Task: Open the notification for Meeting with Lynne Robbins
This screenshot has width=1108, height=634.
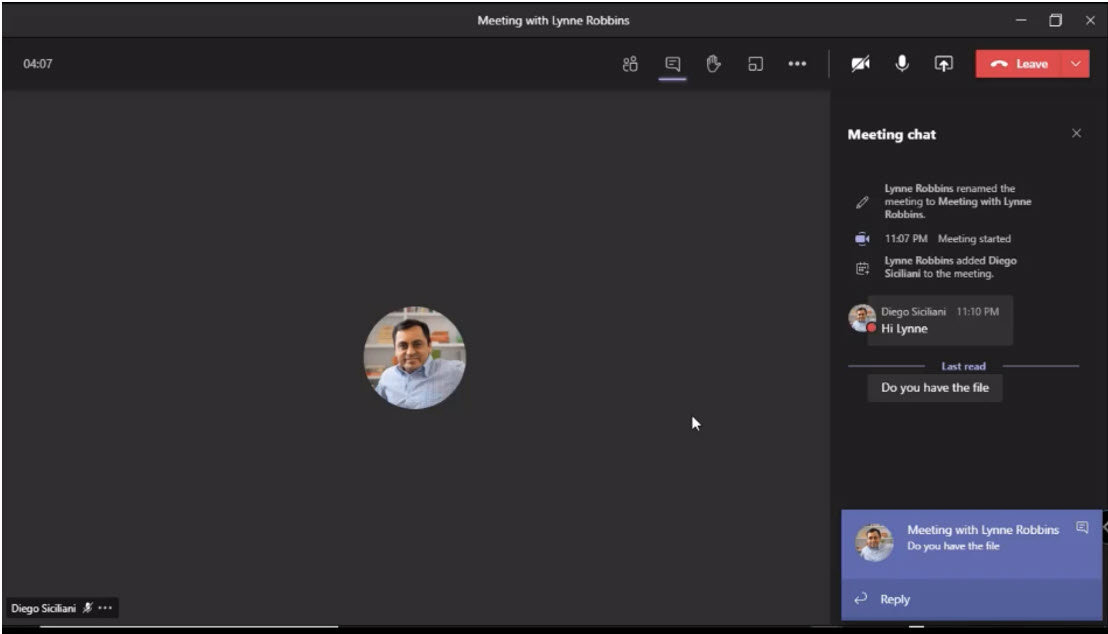Action: point(982,537)
